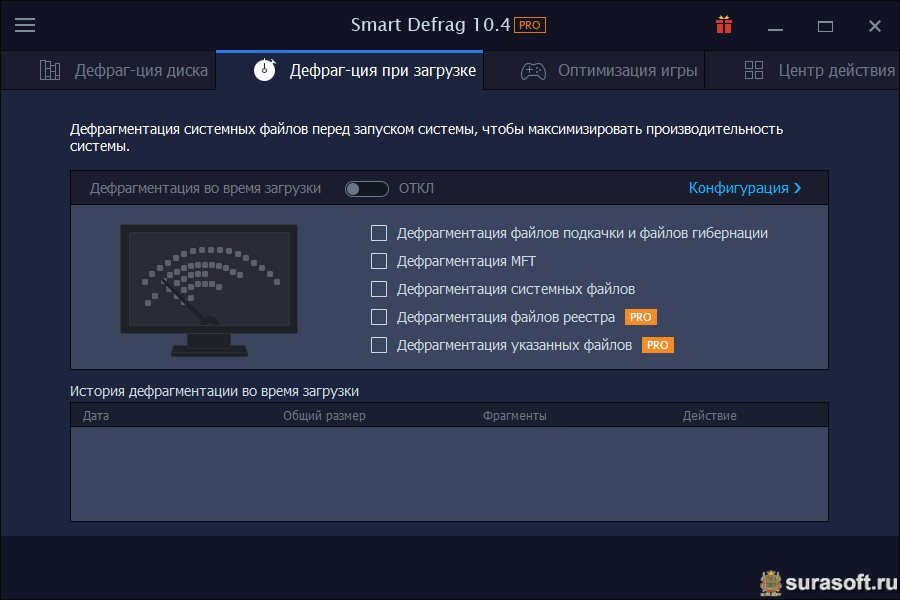Viewport: 900px width, 600px height.
Task: Go to Центр действия tab
Action: 802,70
